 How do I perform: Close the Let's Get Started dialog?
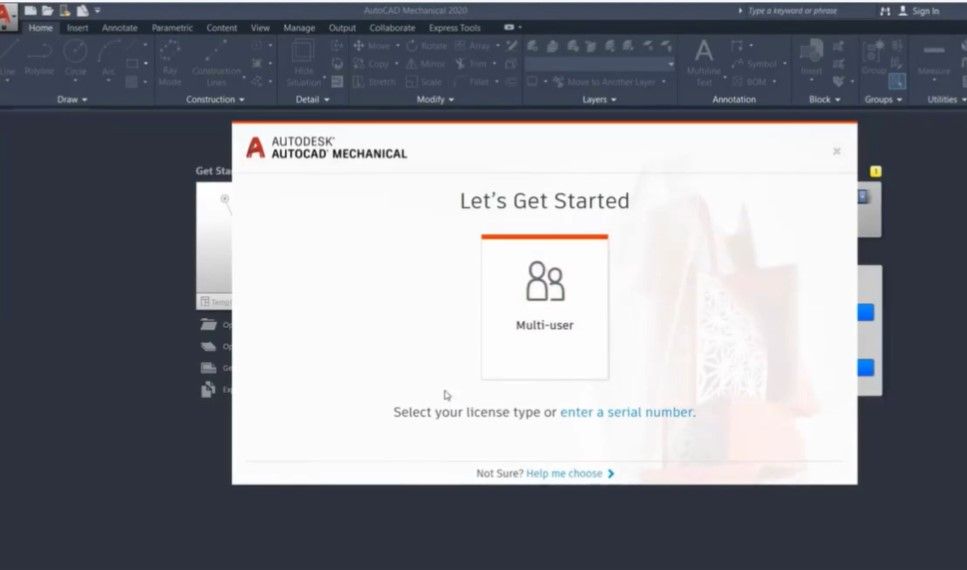pos(836,151)
